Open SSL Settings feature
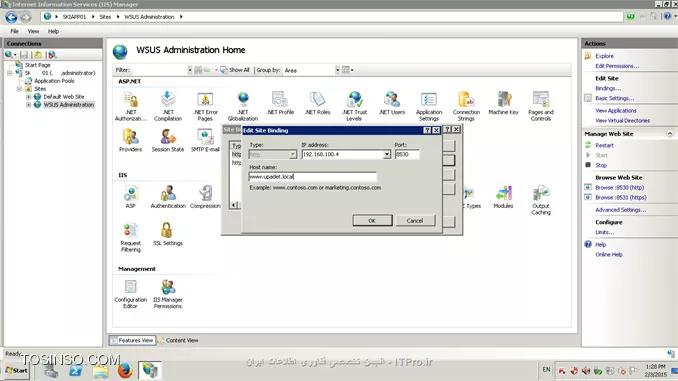The width and height of the screenshot is (678, 381). [x=168, y=234]
